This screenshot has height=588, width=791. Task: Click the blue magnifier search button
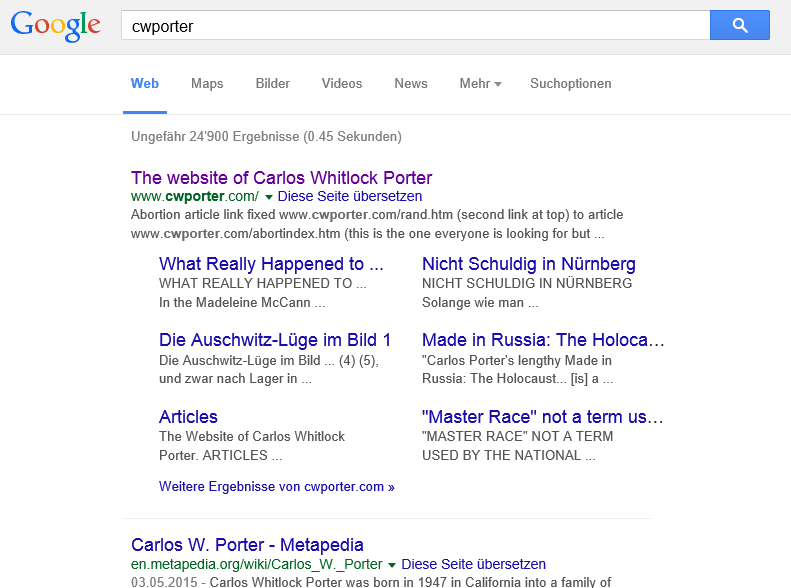[x=739, y=26]
